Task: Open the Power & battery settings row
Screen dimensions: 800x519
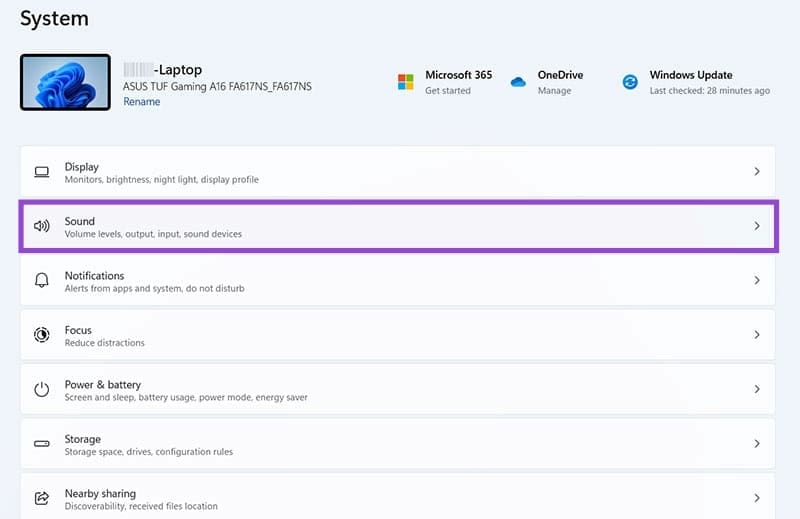Action: click(398, 390)
